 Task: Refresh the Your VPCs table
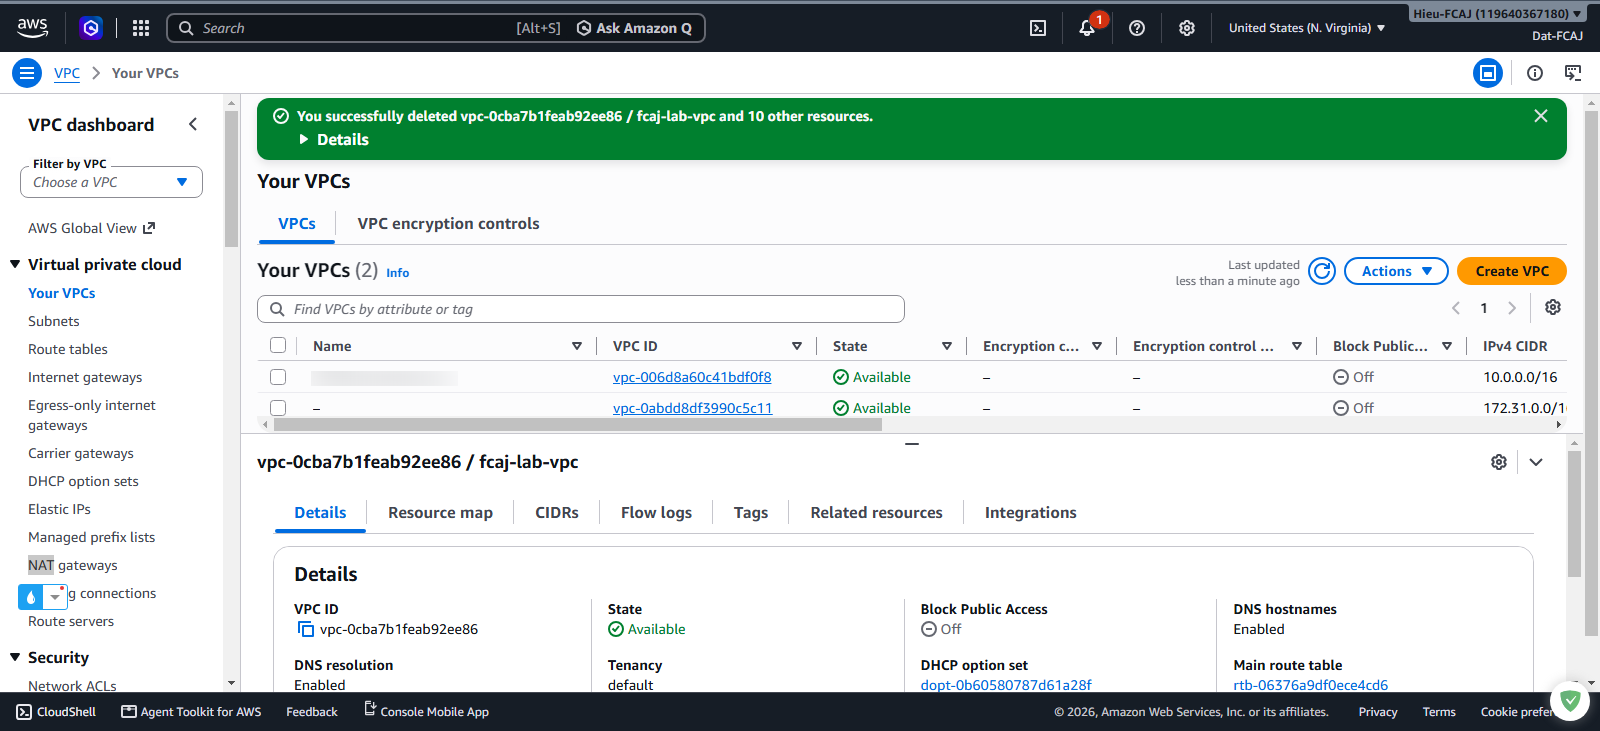click(x=1322, y=271)
